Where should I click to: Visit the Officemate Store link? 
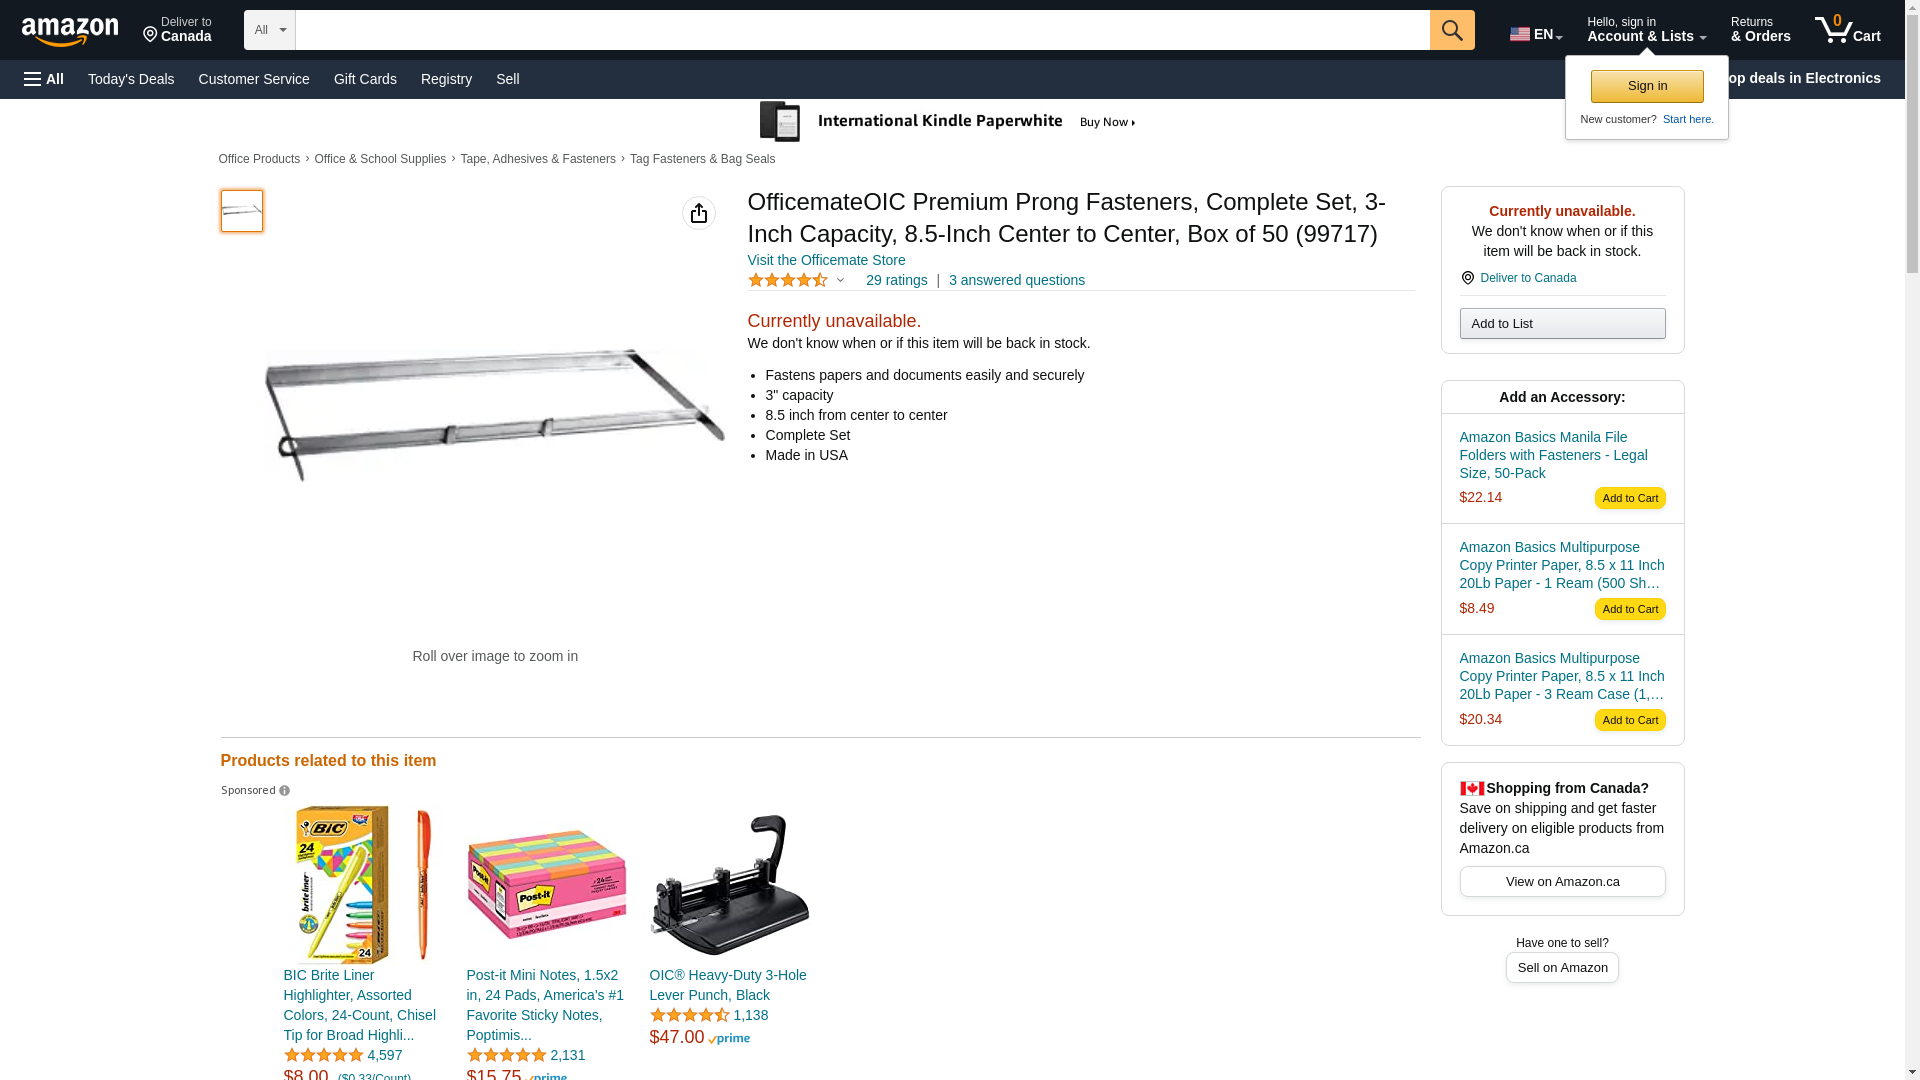click(826, 260)
